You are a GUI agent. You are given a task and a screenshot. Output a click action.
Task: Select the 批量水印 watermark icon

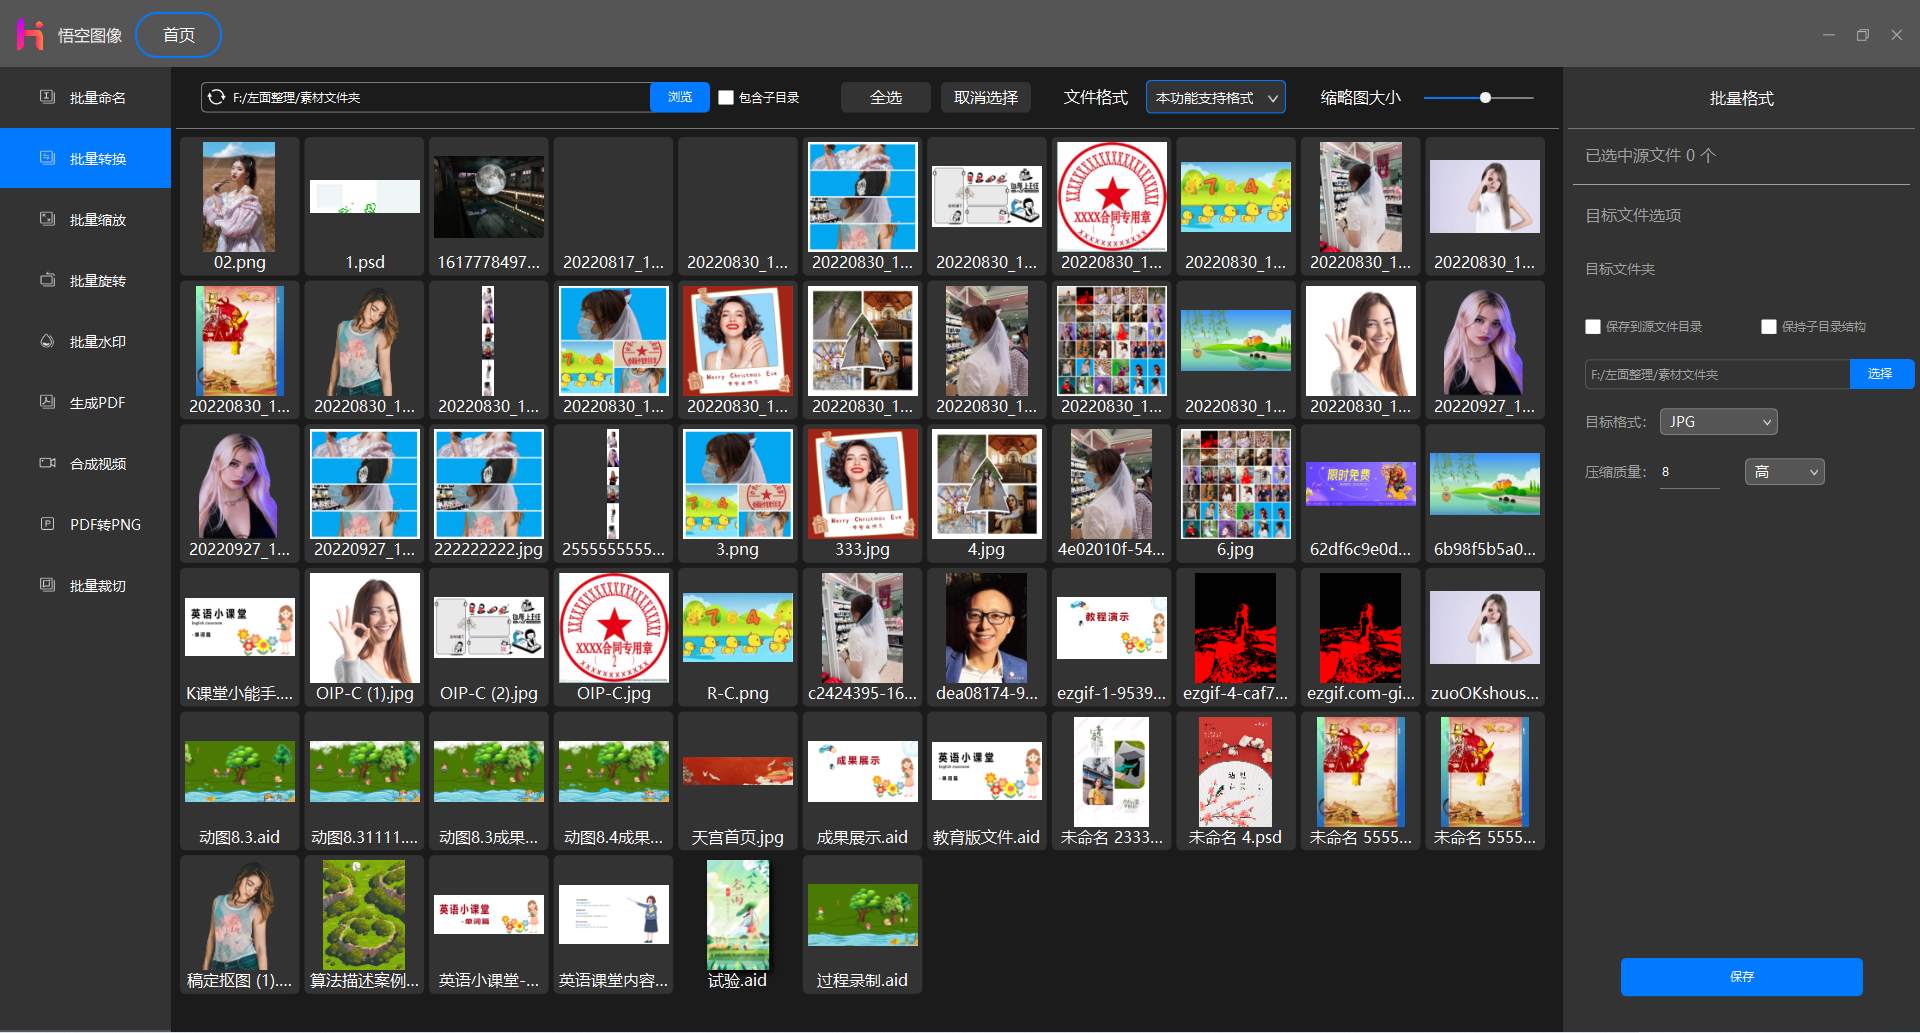coord(47,341)
